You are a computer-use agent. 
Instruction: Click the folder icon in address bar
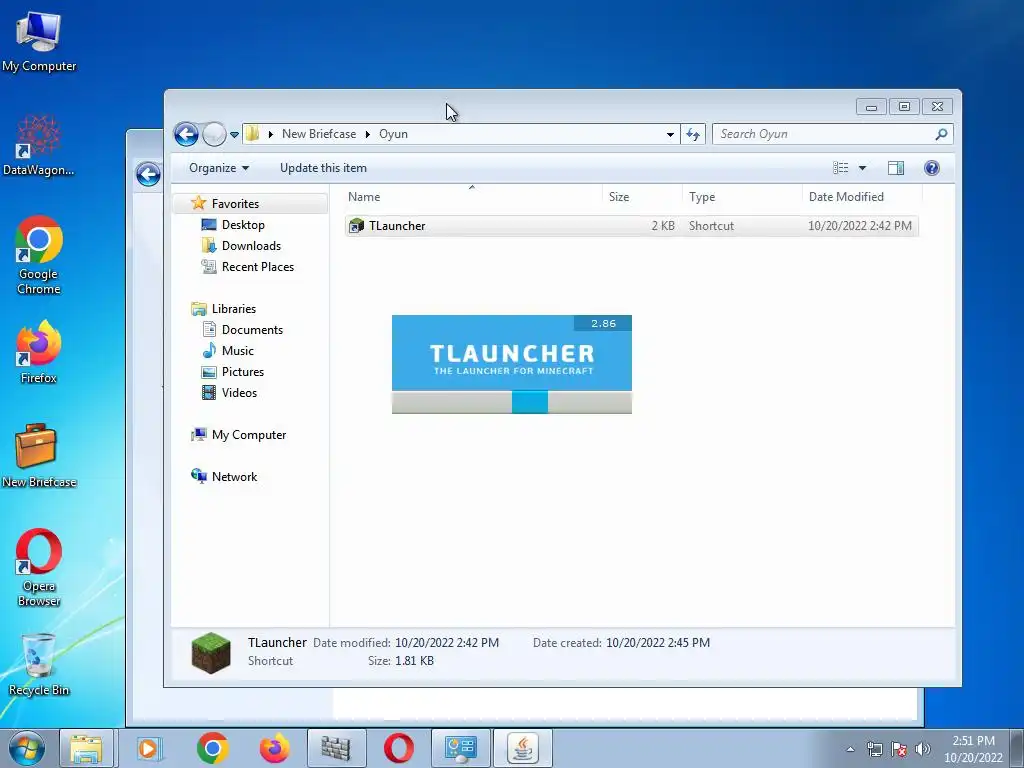click(252, 134)
